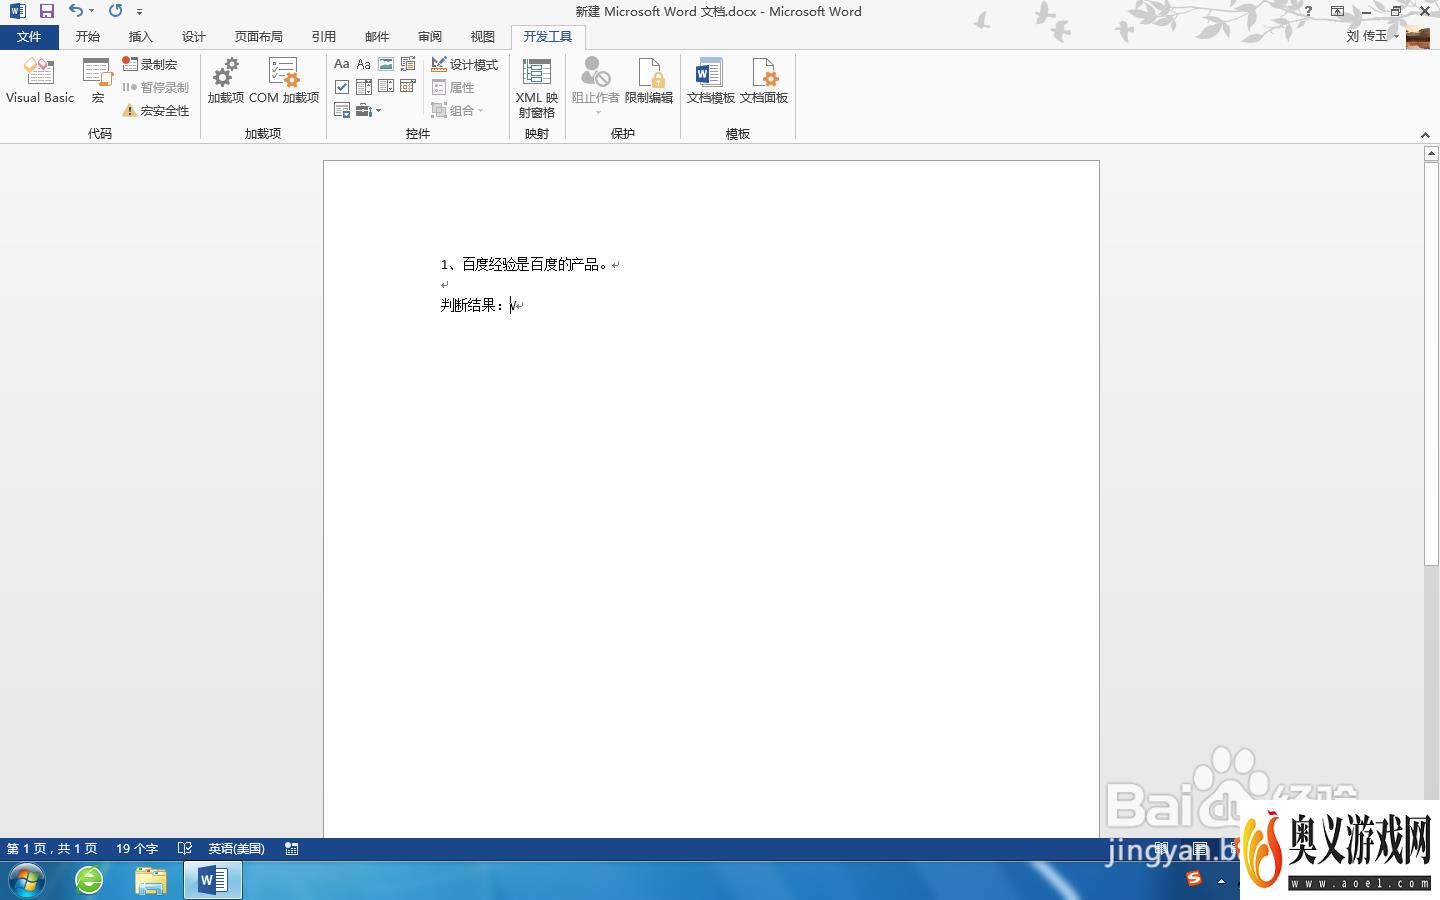Switch to the 引用 tab
Image resolution: width=1440 pixels, height=900 pixels.
324,37
